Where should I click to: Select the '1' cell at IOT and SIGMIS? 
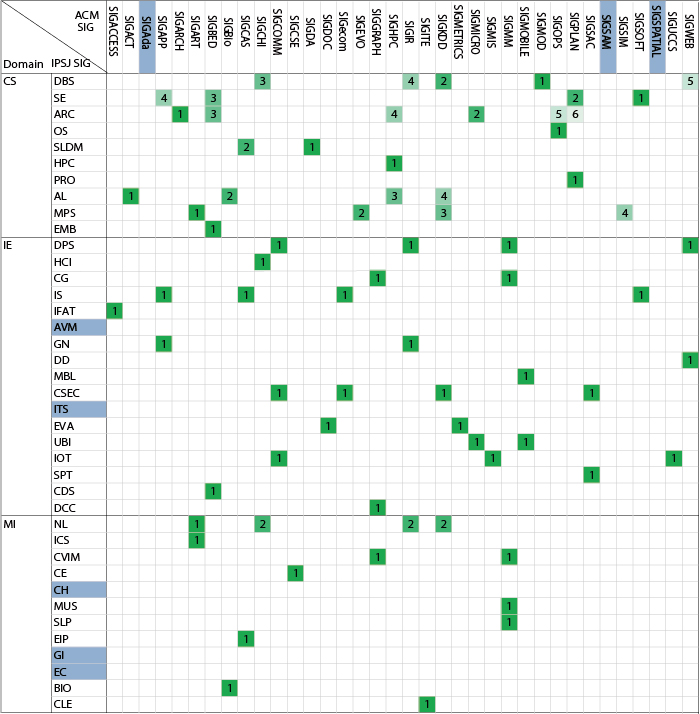pos(493,458)
